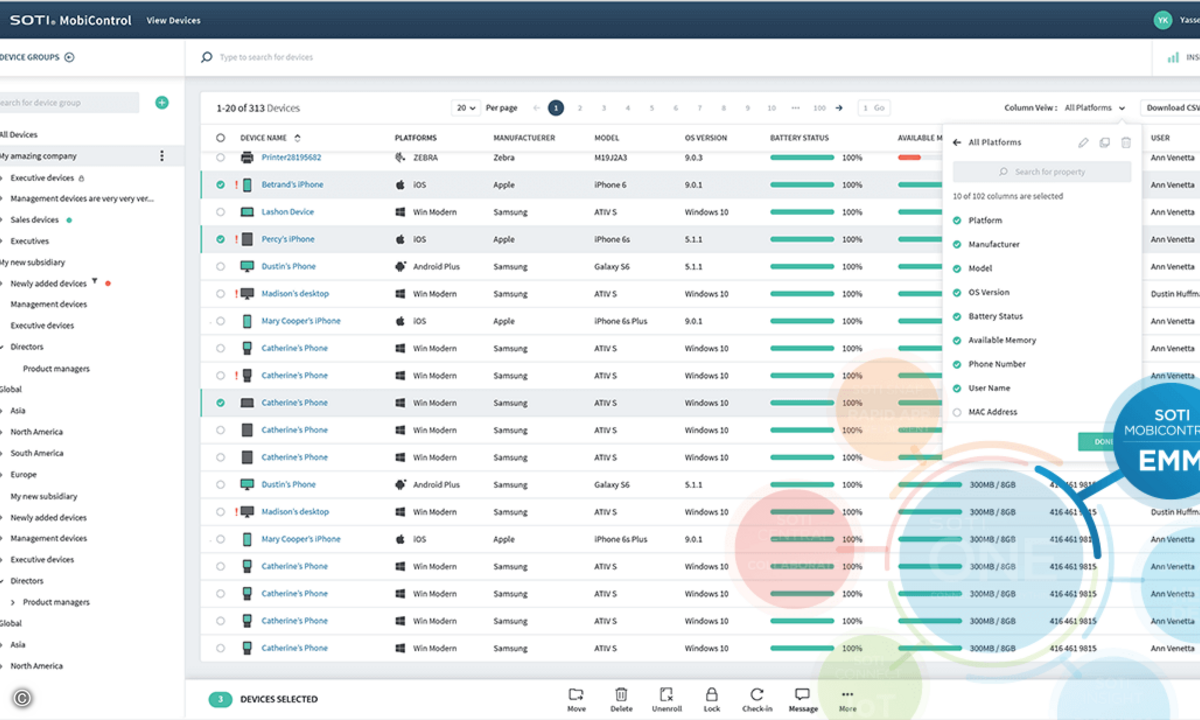This screenshot has width=1200, height=720.
Task: Go to page 5
Action: coord(651,108)
